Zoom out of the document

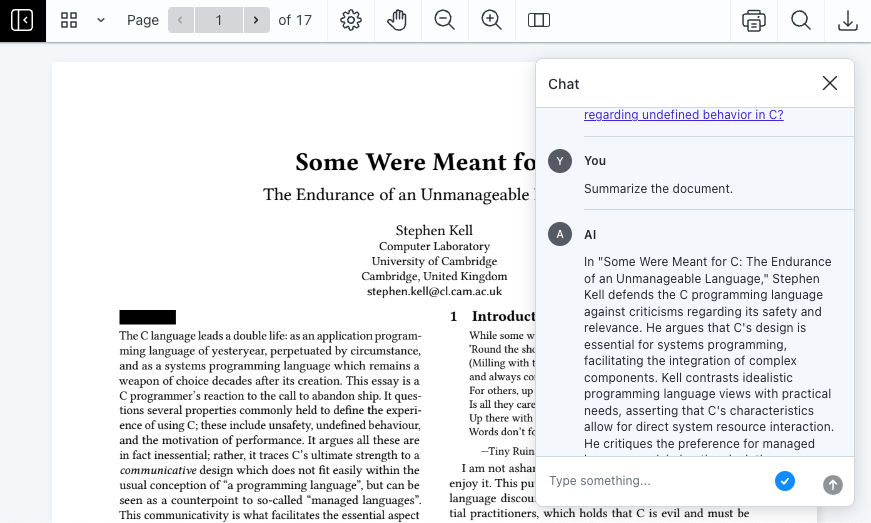[x=445, y=20]
